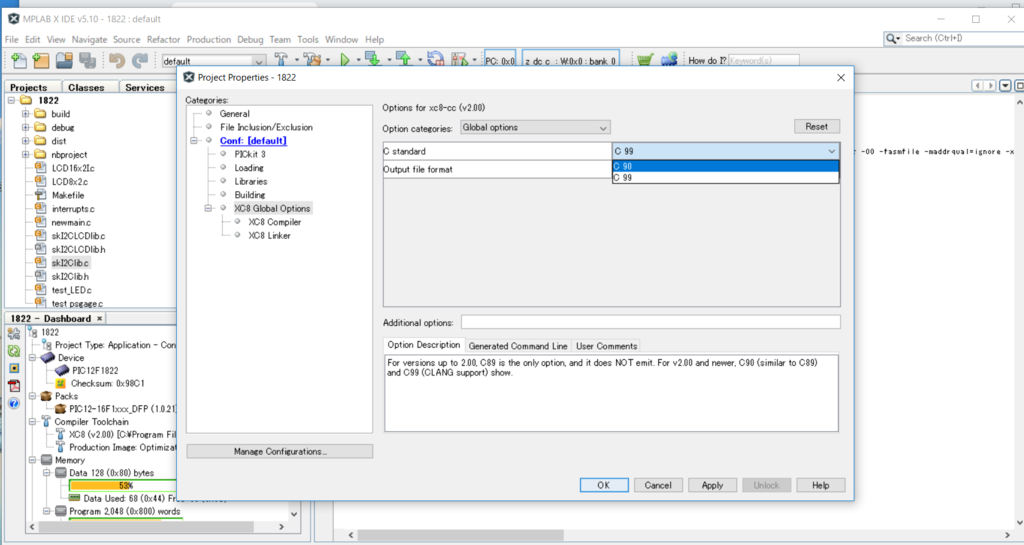Click the dashboard project properties icon
The width and height of the screenshot is (1024, 545).
pos(14,334)
